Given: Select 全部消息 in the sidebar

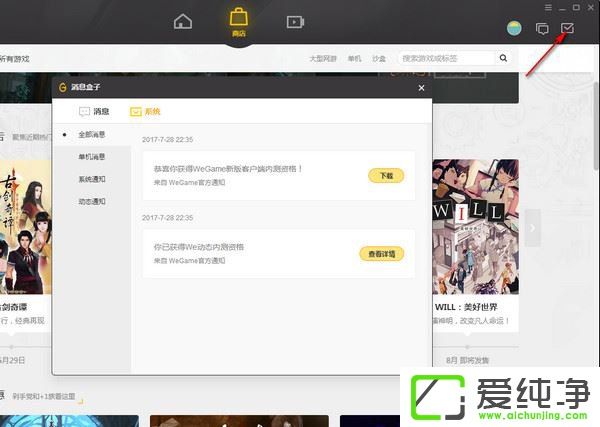Looking at the screenshot, I should [x=91, y=134].
